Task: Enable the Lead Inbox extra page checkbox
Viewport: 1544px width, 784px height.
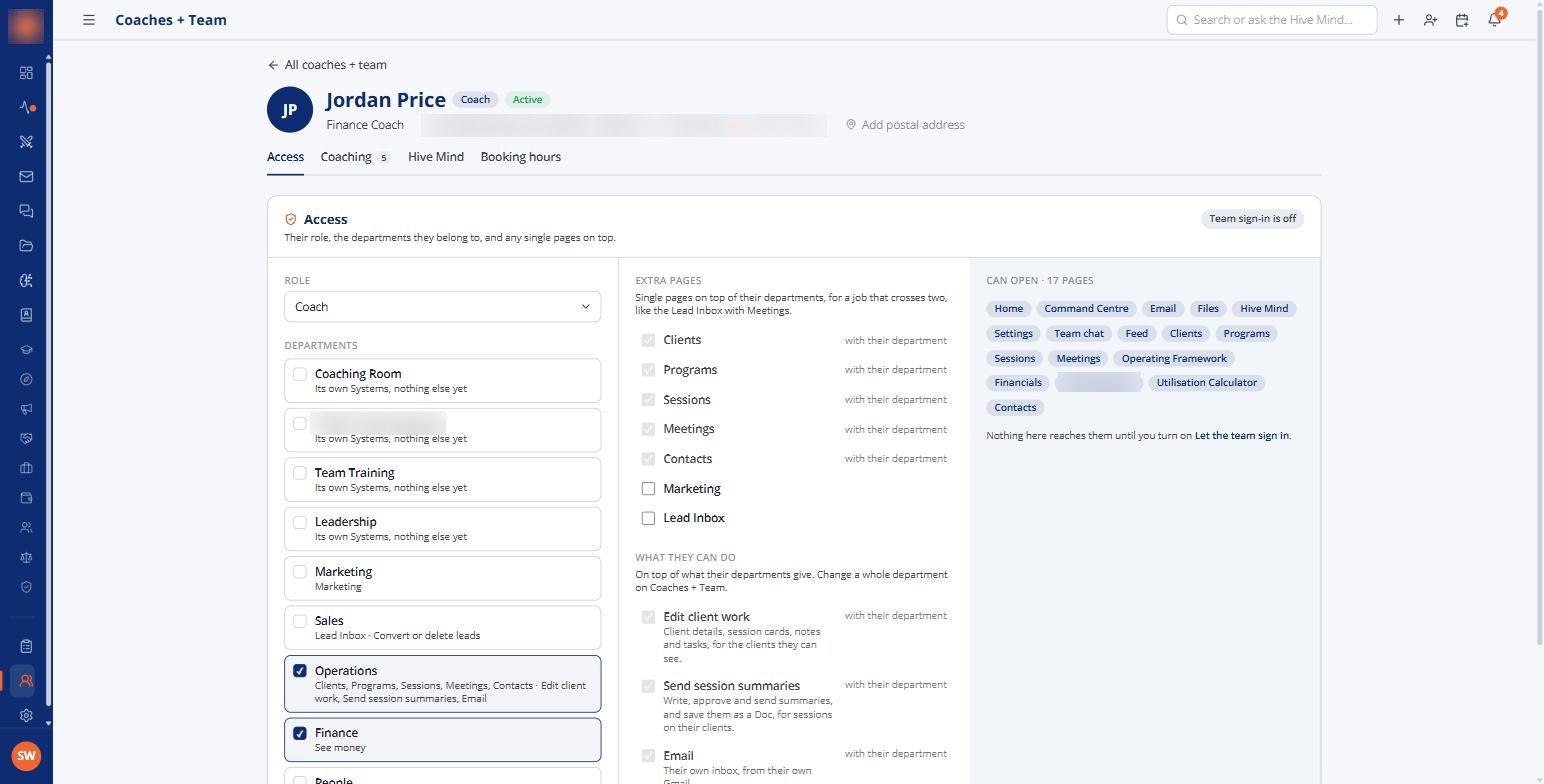Action: point(648,518)
